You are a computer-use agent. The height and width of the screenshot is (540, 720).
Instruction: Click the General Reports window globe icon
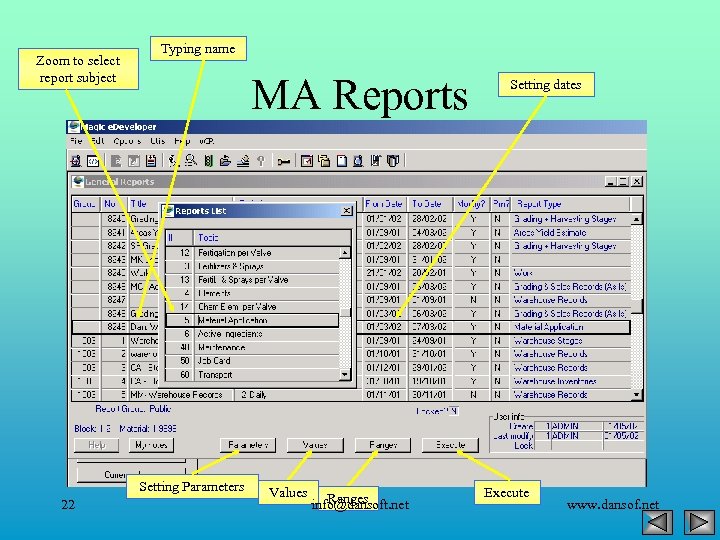point(78,182)
